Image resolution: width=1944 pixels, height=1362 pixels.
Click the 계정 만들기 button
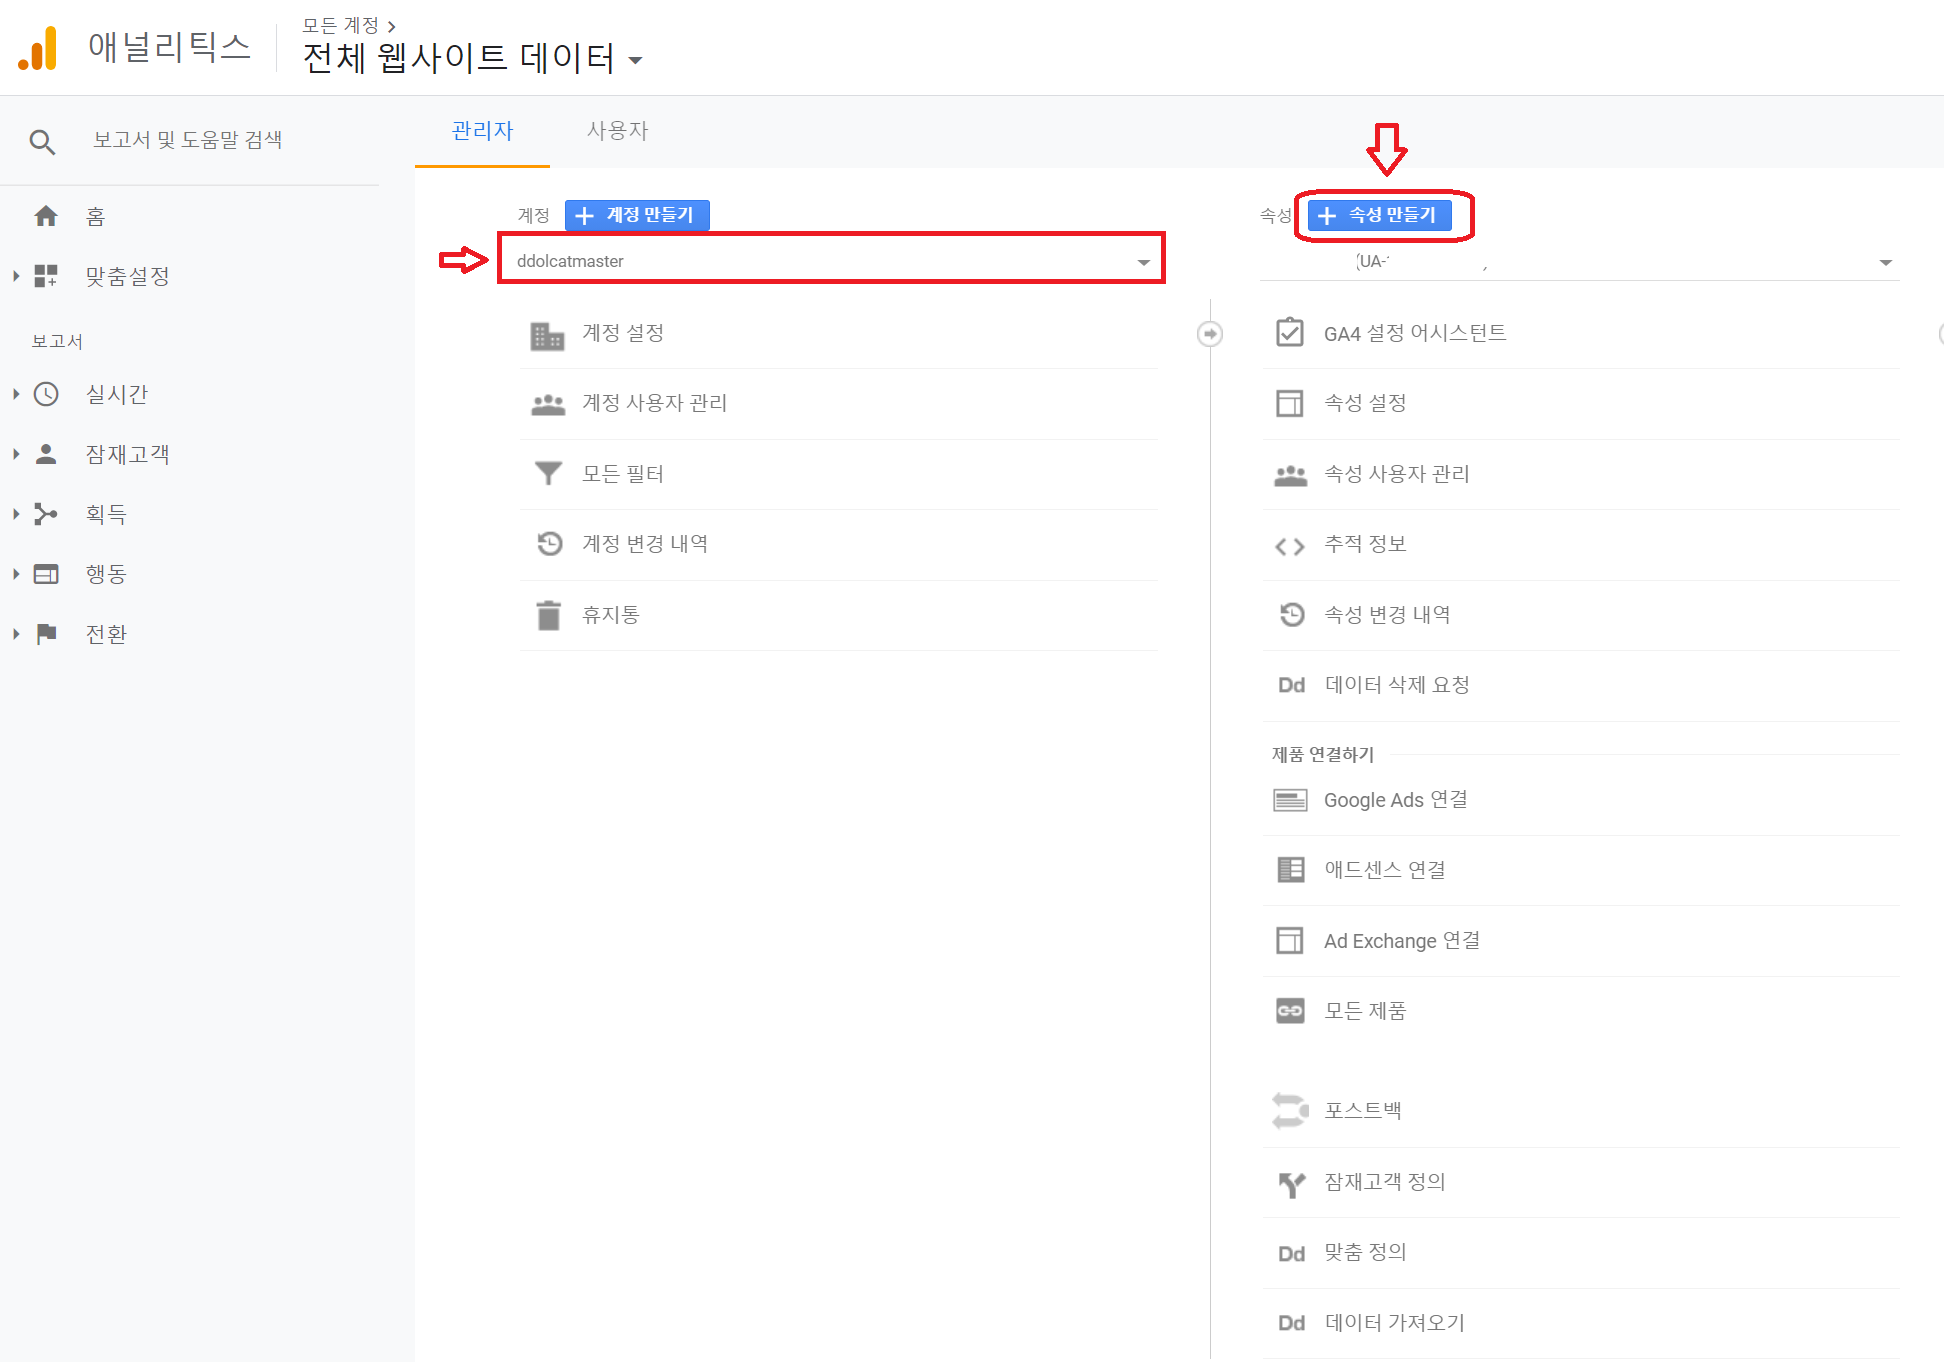pyautogui.click(x=637, y=215)
